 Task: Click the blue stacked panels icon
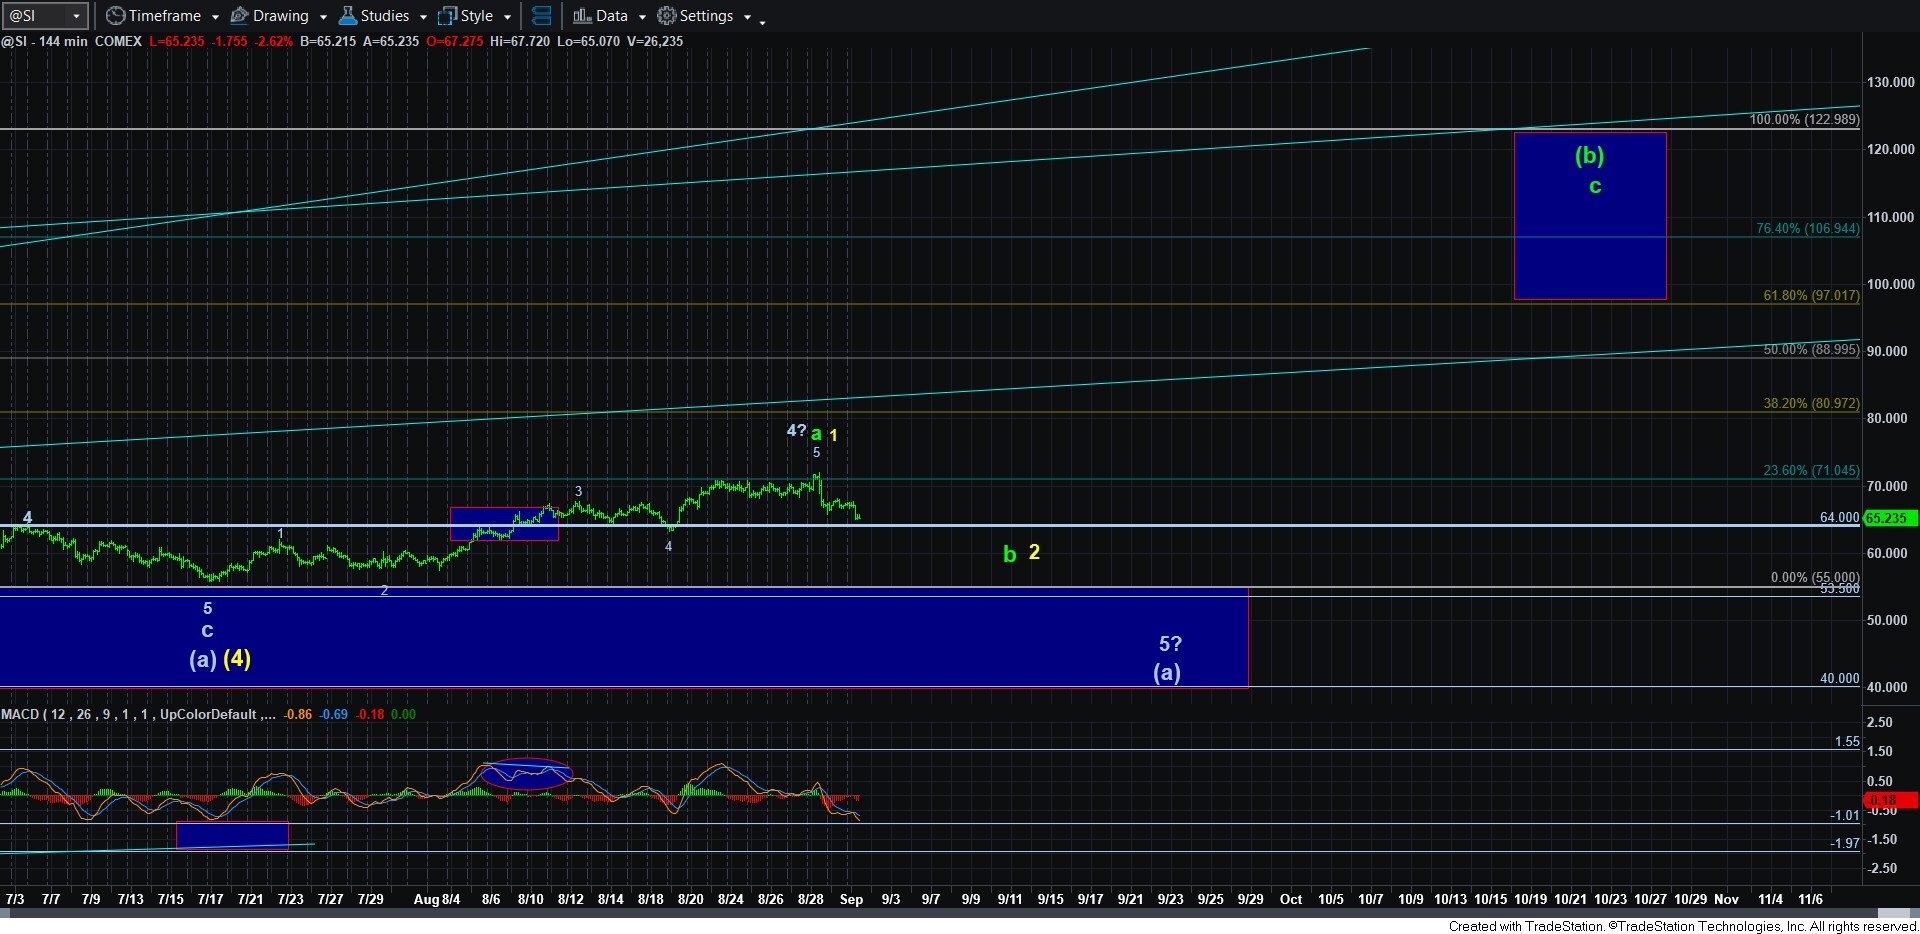[541, 16]
